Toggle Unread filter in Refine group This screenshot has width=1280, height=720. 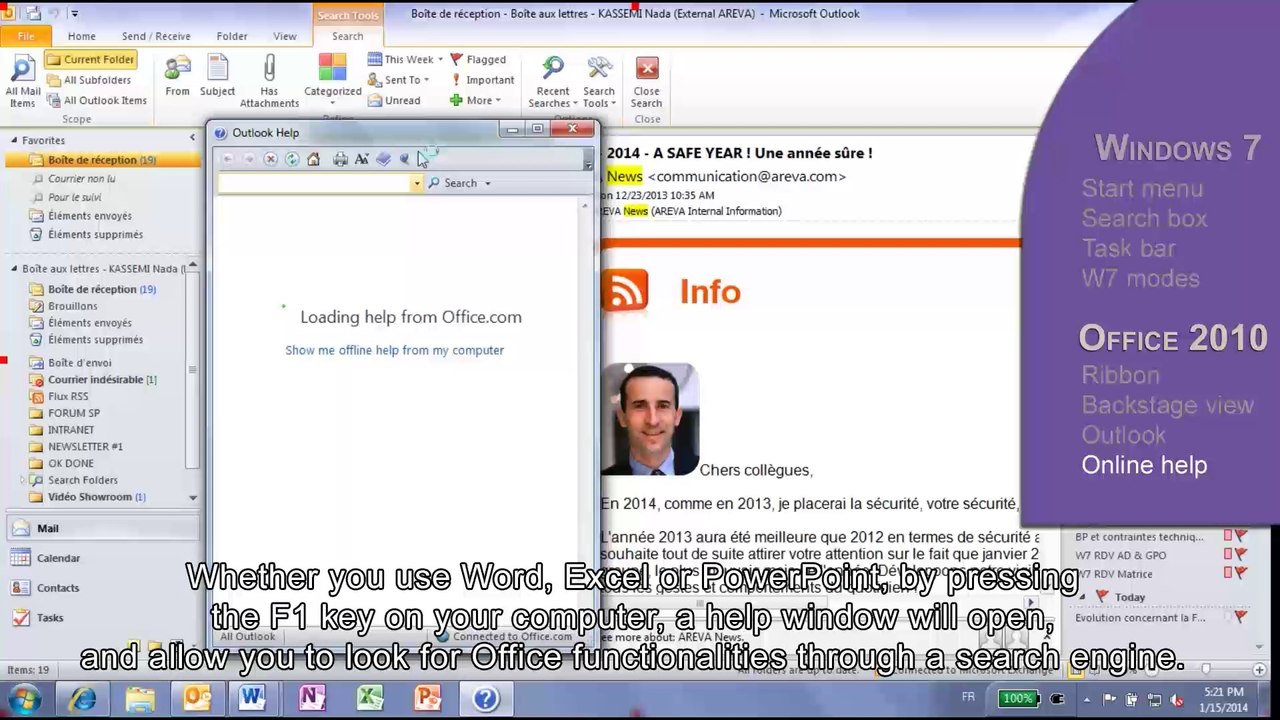[393, 100]
